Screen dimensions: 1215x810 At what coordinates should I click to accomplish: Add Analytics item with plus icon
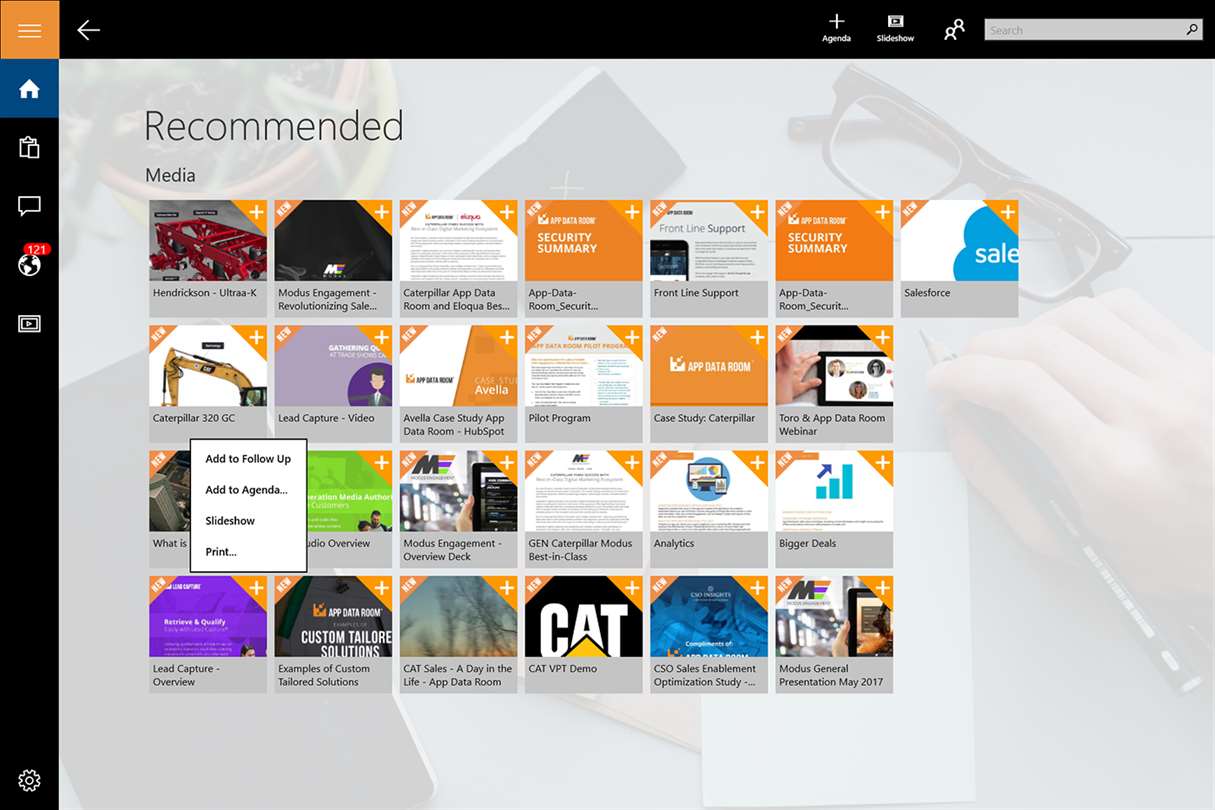pos(757,463)
